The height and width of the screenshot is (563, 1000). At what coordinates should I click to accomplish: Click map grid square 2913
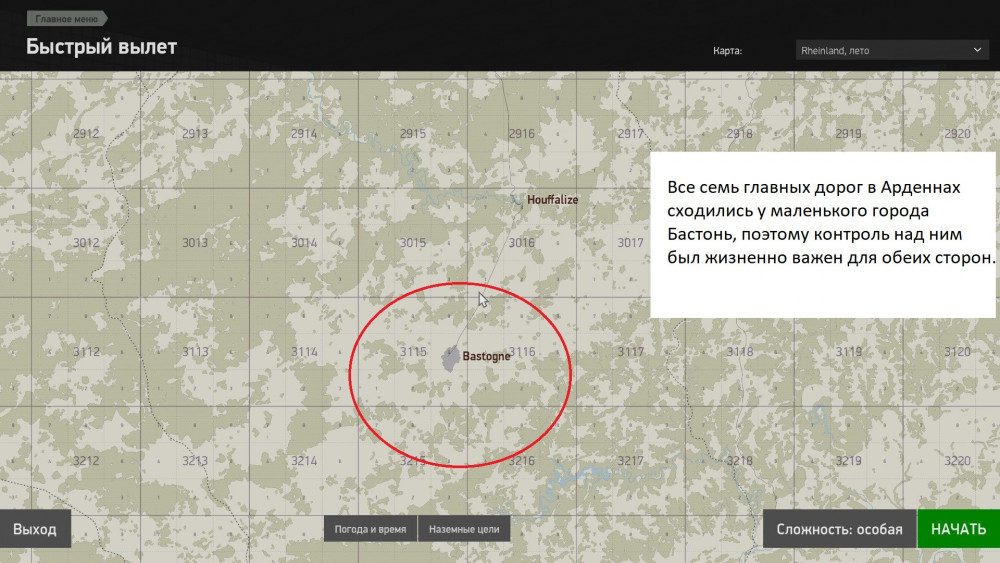(x=195, y=133)
